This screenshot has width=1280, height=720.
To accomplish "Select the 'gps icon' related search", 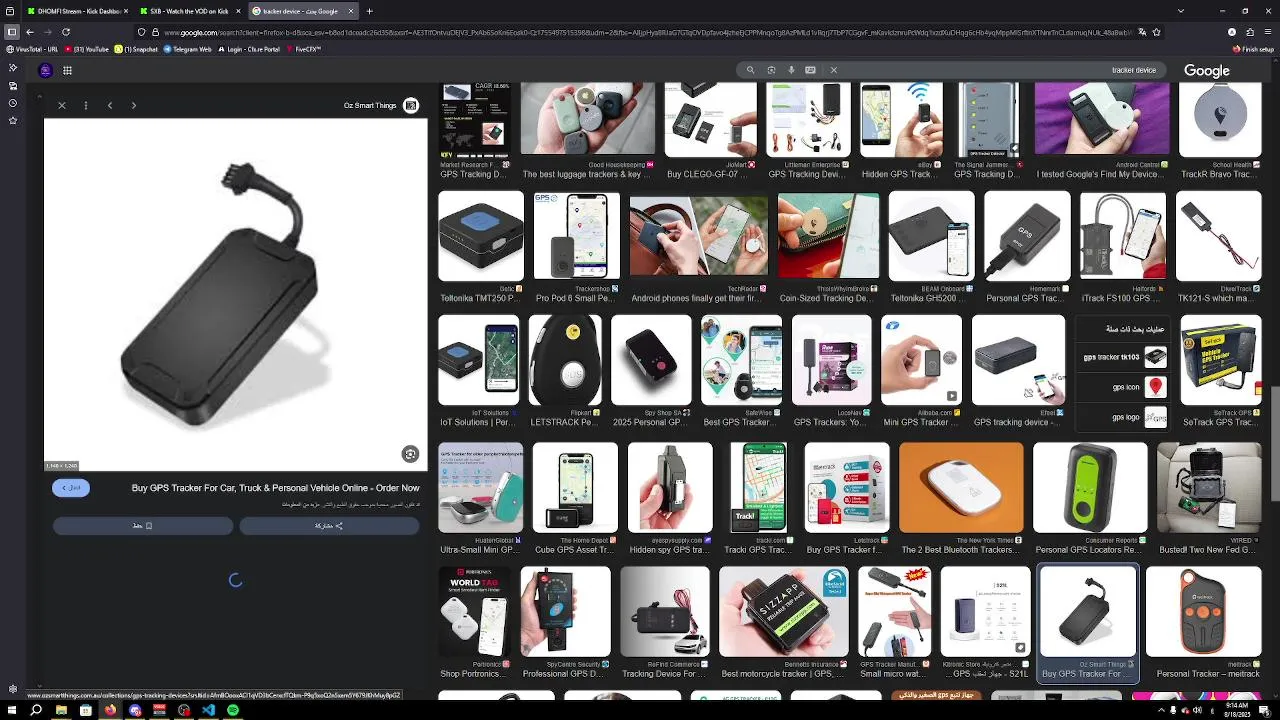I will (1124, 387).
